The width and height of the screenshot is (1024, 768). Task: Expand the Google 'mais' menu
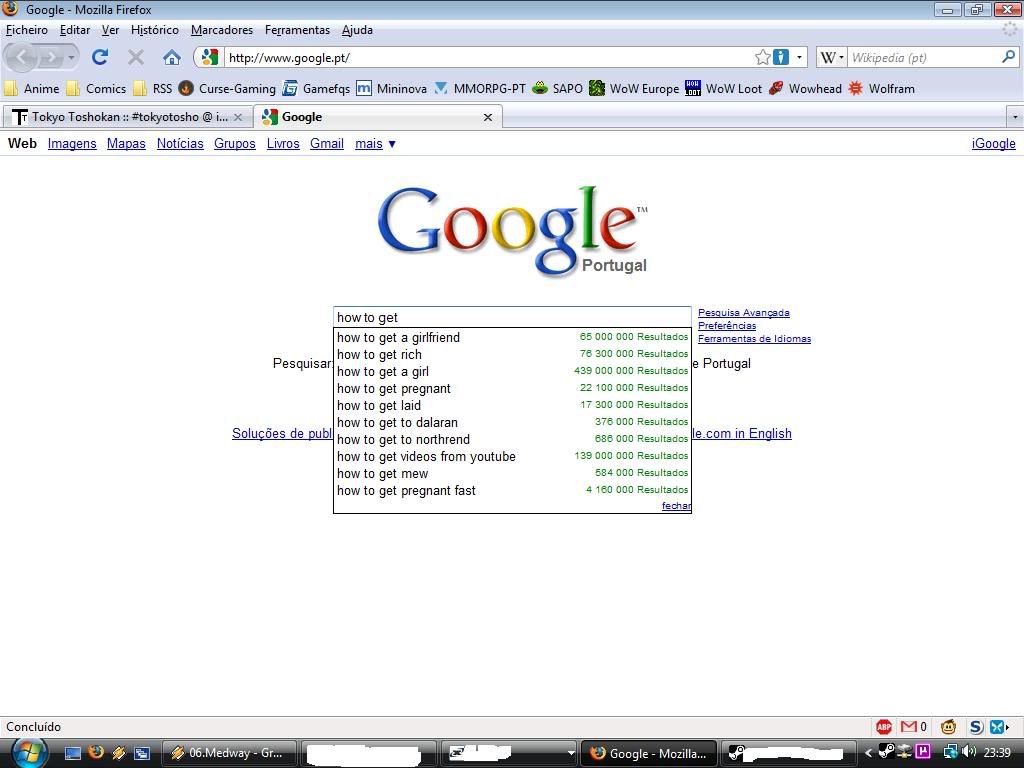(375, 144)
